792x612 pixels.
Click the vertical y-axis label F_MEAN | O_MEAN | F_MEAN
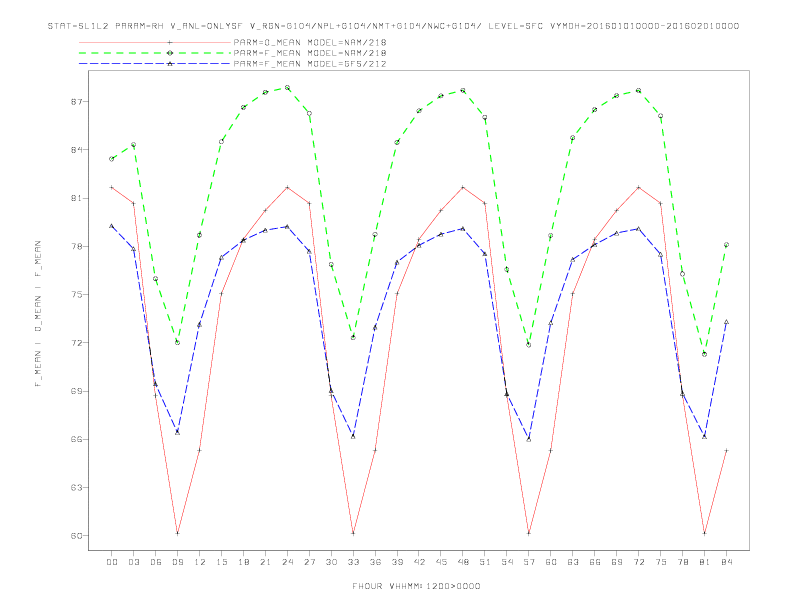coord(38,314)
